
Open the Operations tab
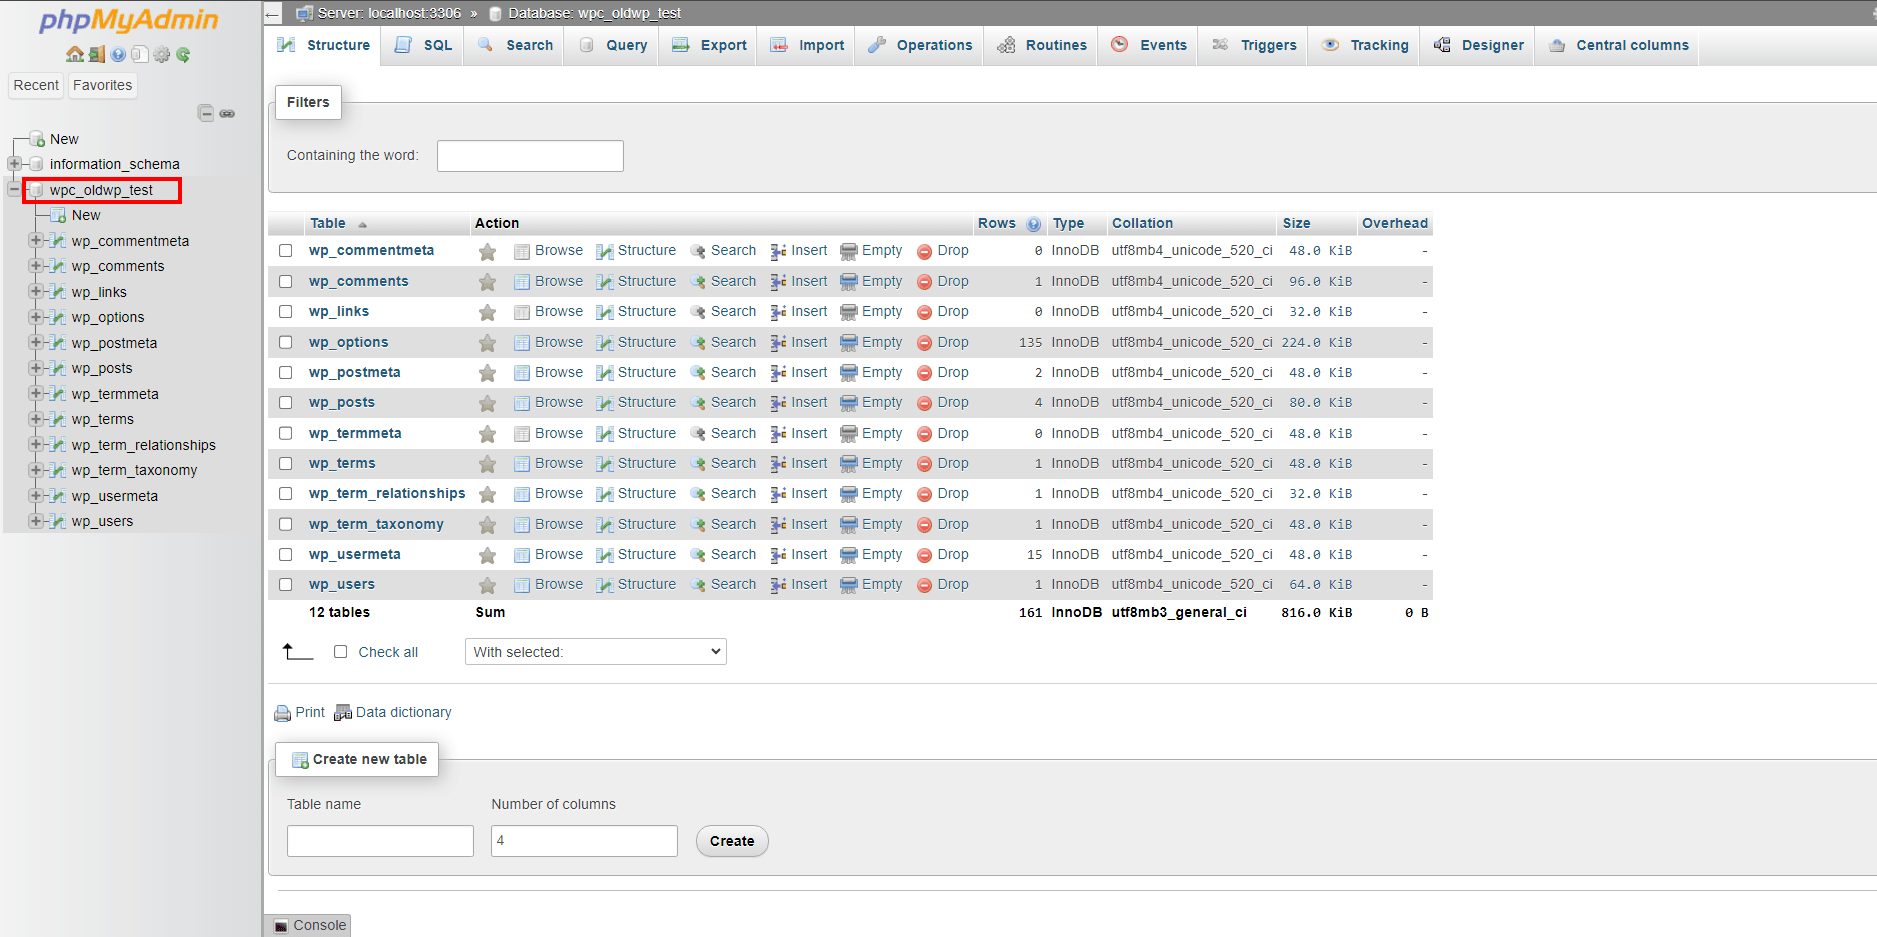tap(920, 45)
